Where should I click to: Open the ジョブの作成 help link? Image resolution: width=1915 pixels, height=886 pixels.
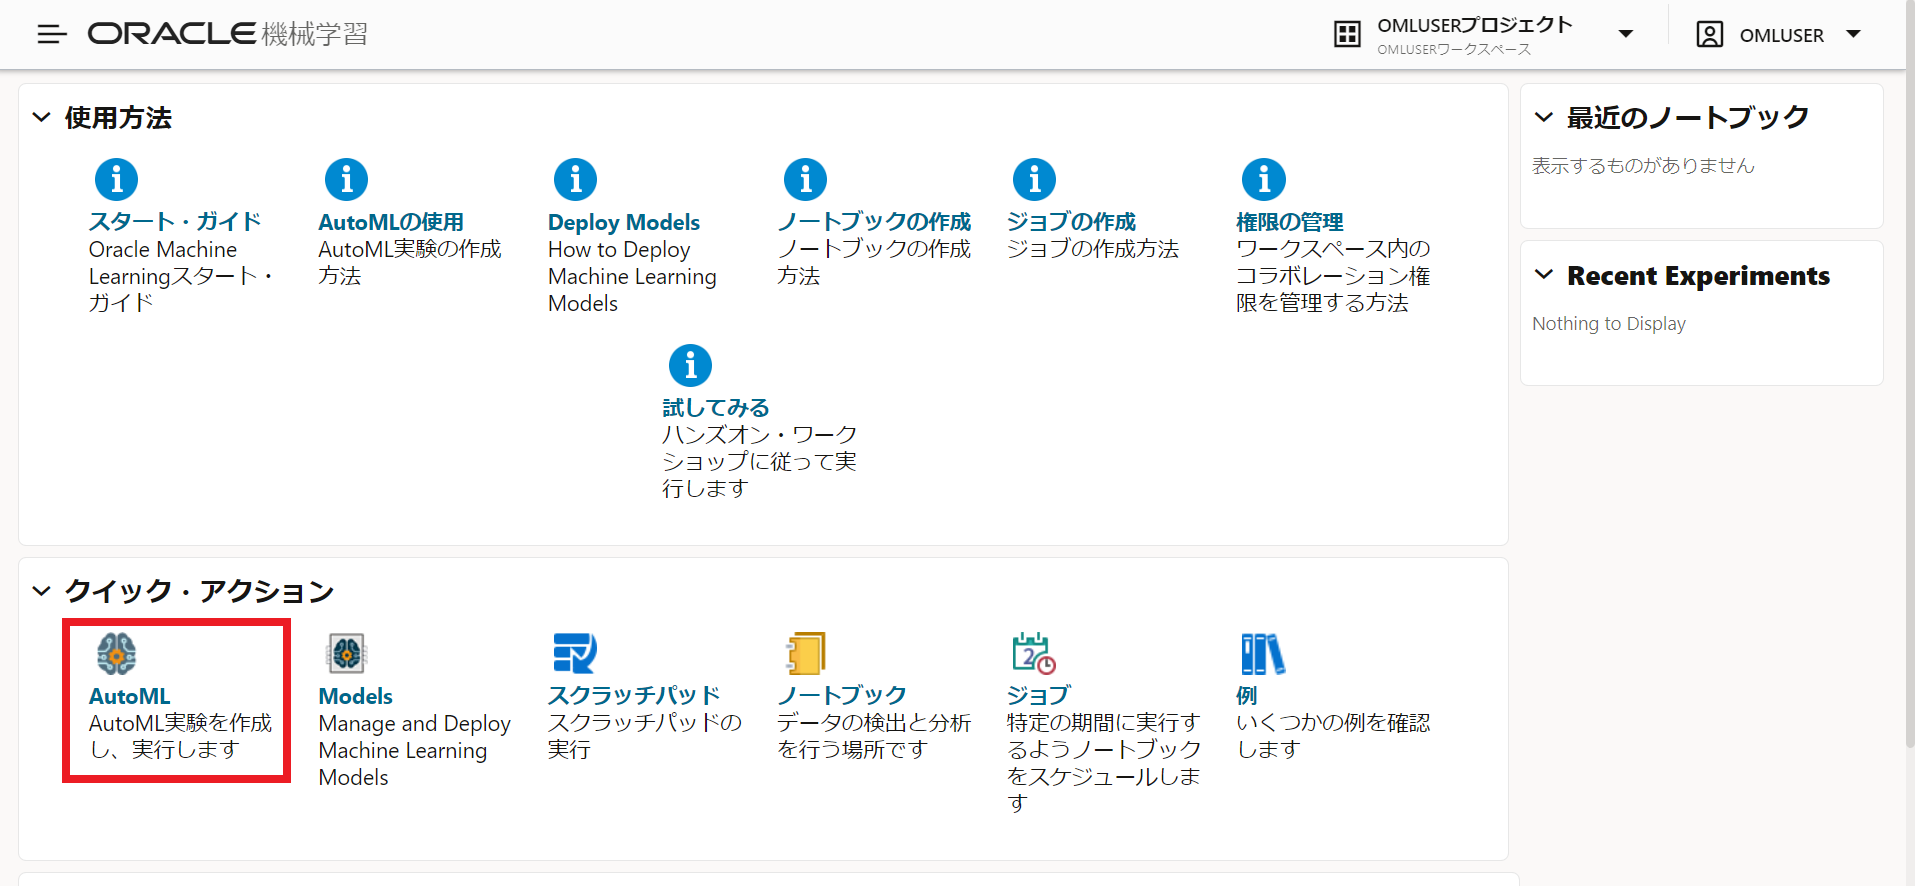pyautogui.click(x=1071, y=222)
